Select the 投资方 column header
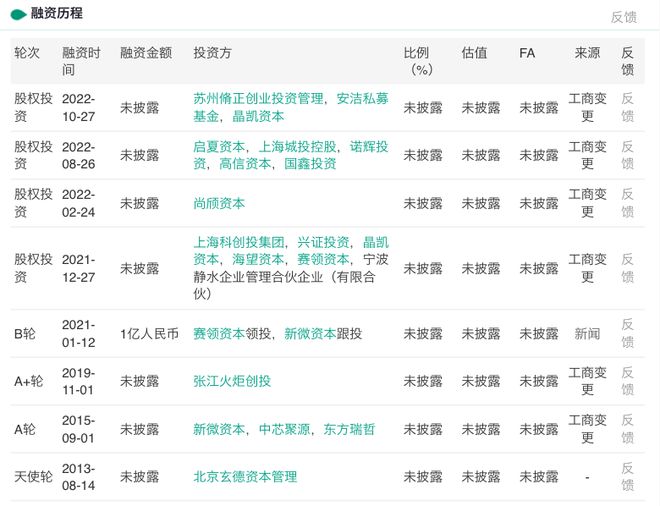Image resolution: width=660 pixels, height=506 pixels. [x=213, y=53]
